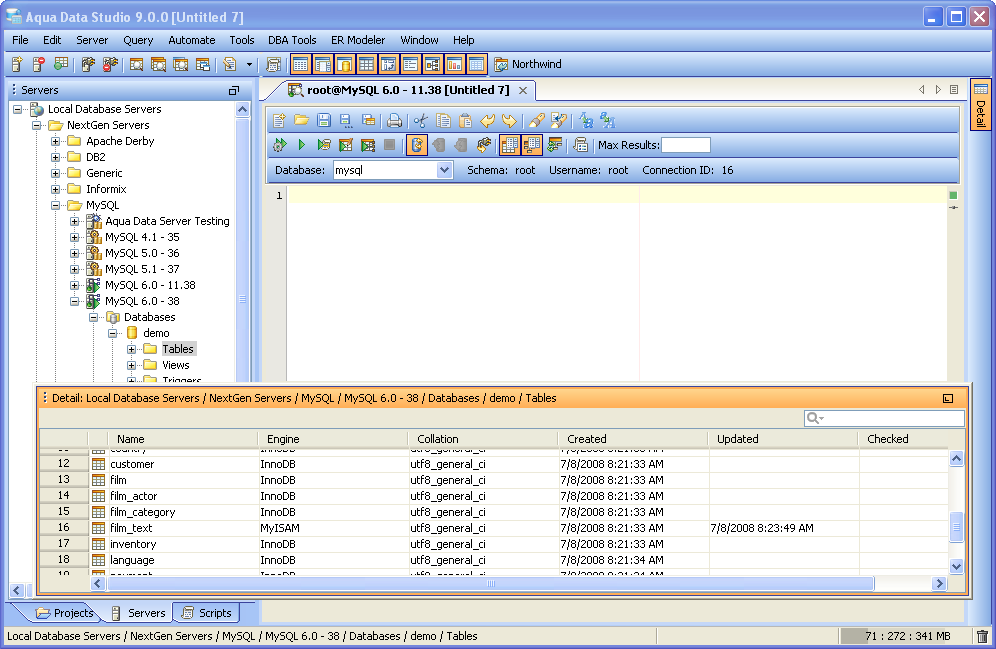996x649 pixels.
Task: Open the File menu
Action: click(20, 40)
